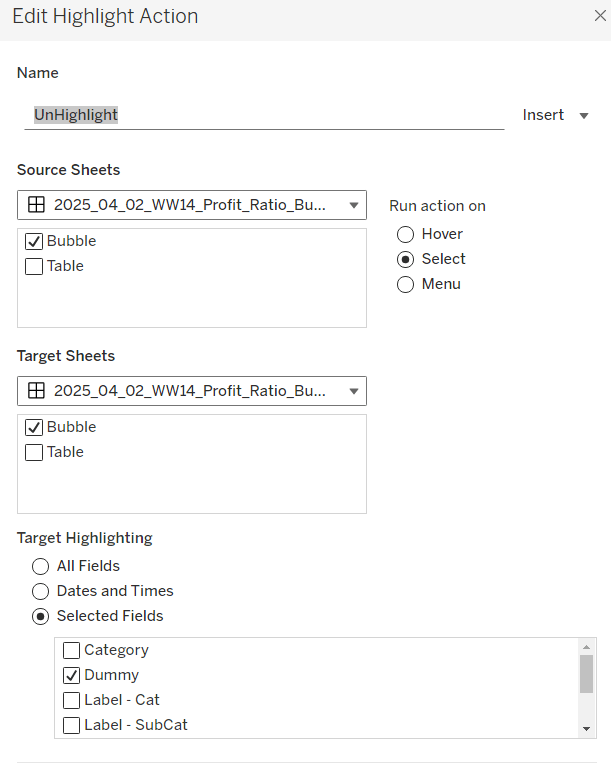Click the dashboard grid icon in Source Sheets
The height and width of the screenshot is (767, 611).
click(36, 205)
